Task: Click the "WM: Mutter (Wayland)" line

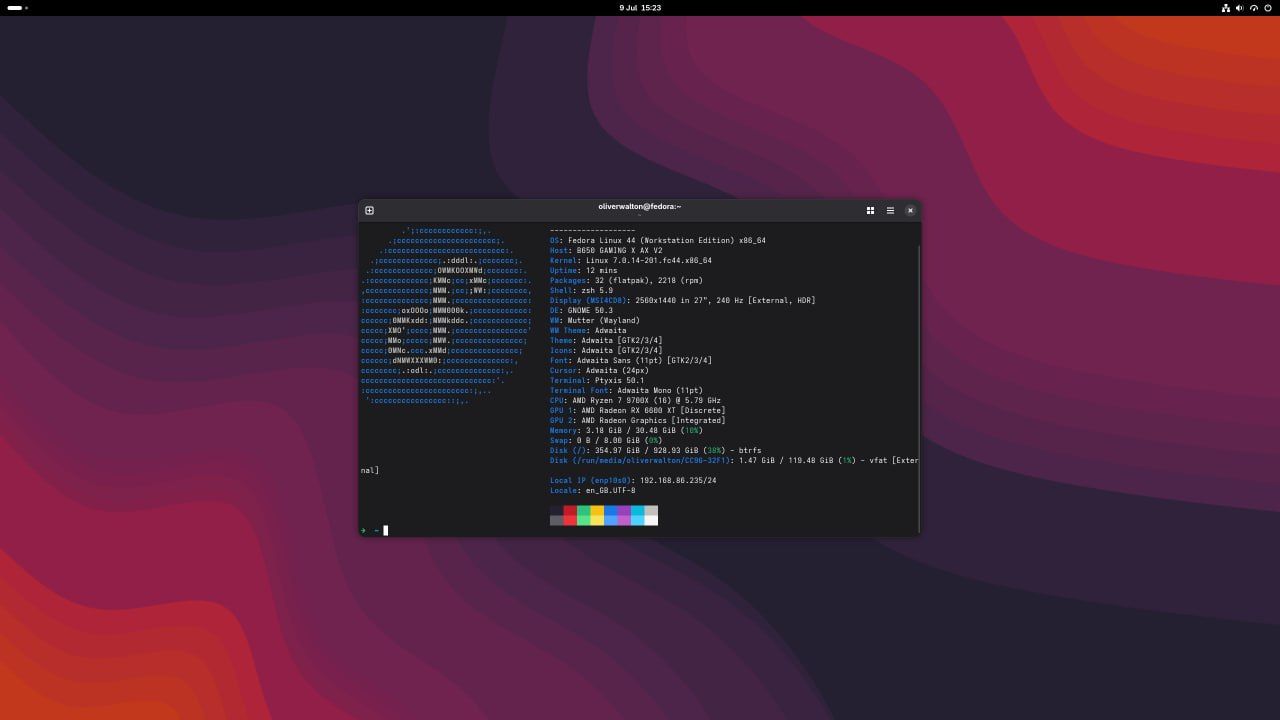Action: 595,320
